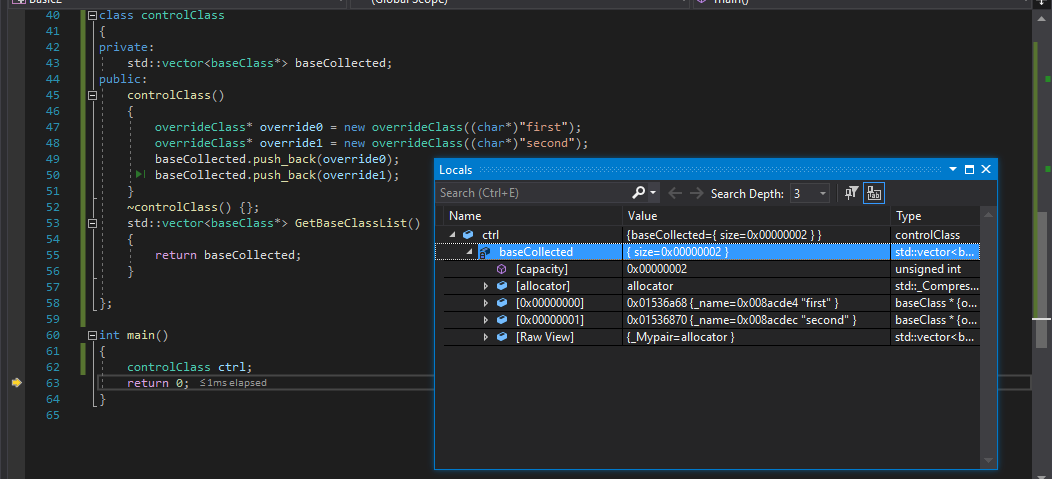Click the cube icon beside [allocator]
The width and height of the screenshot is (1052, 479).
pyautogui.click(x=501, y=286)
